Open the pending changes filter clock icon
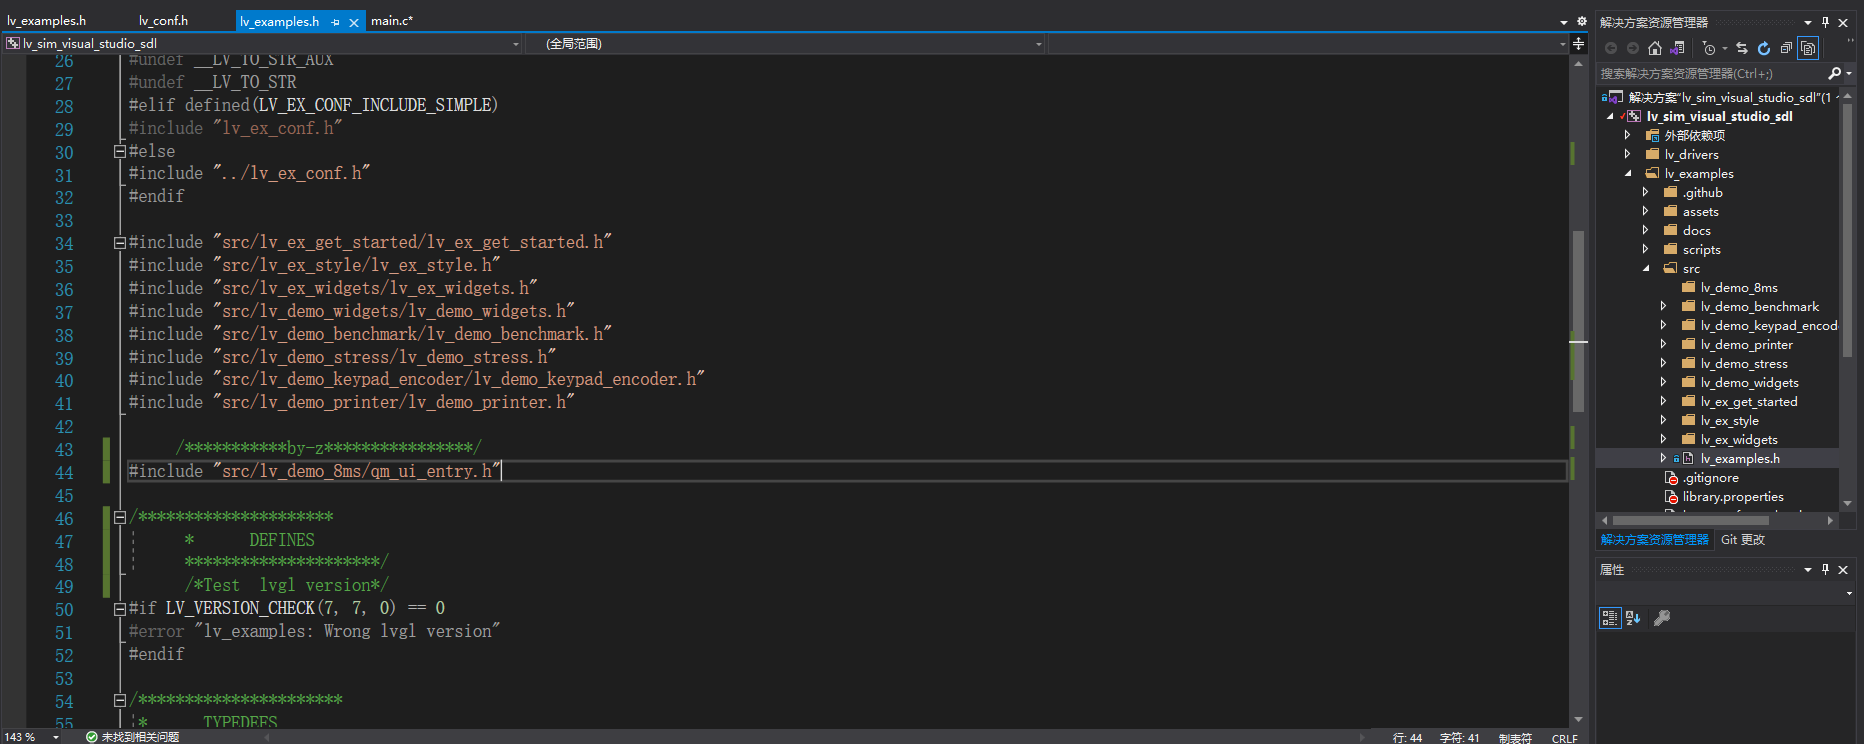This screenshot has height=744, width=1864. click(1710, 48)
